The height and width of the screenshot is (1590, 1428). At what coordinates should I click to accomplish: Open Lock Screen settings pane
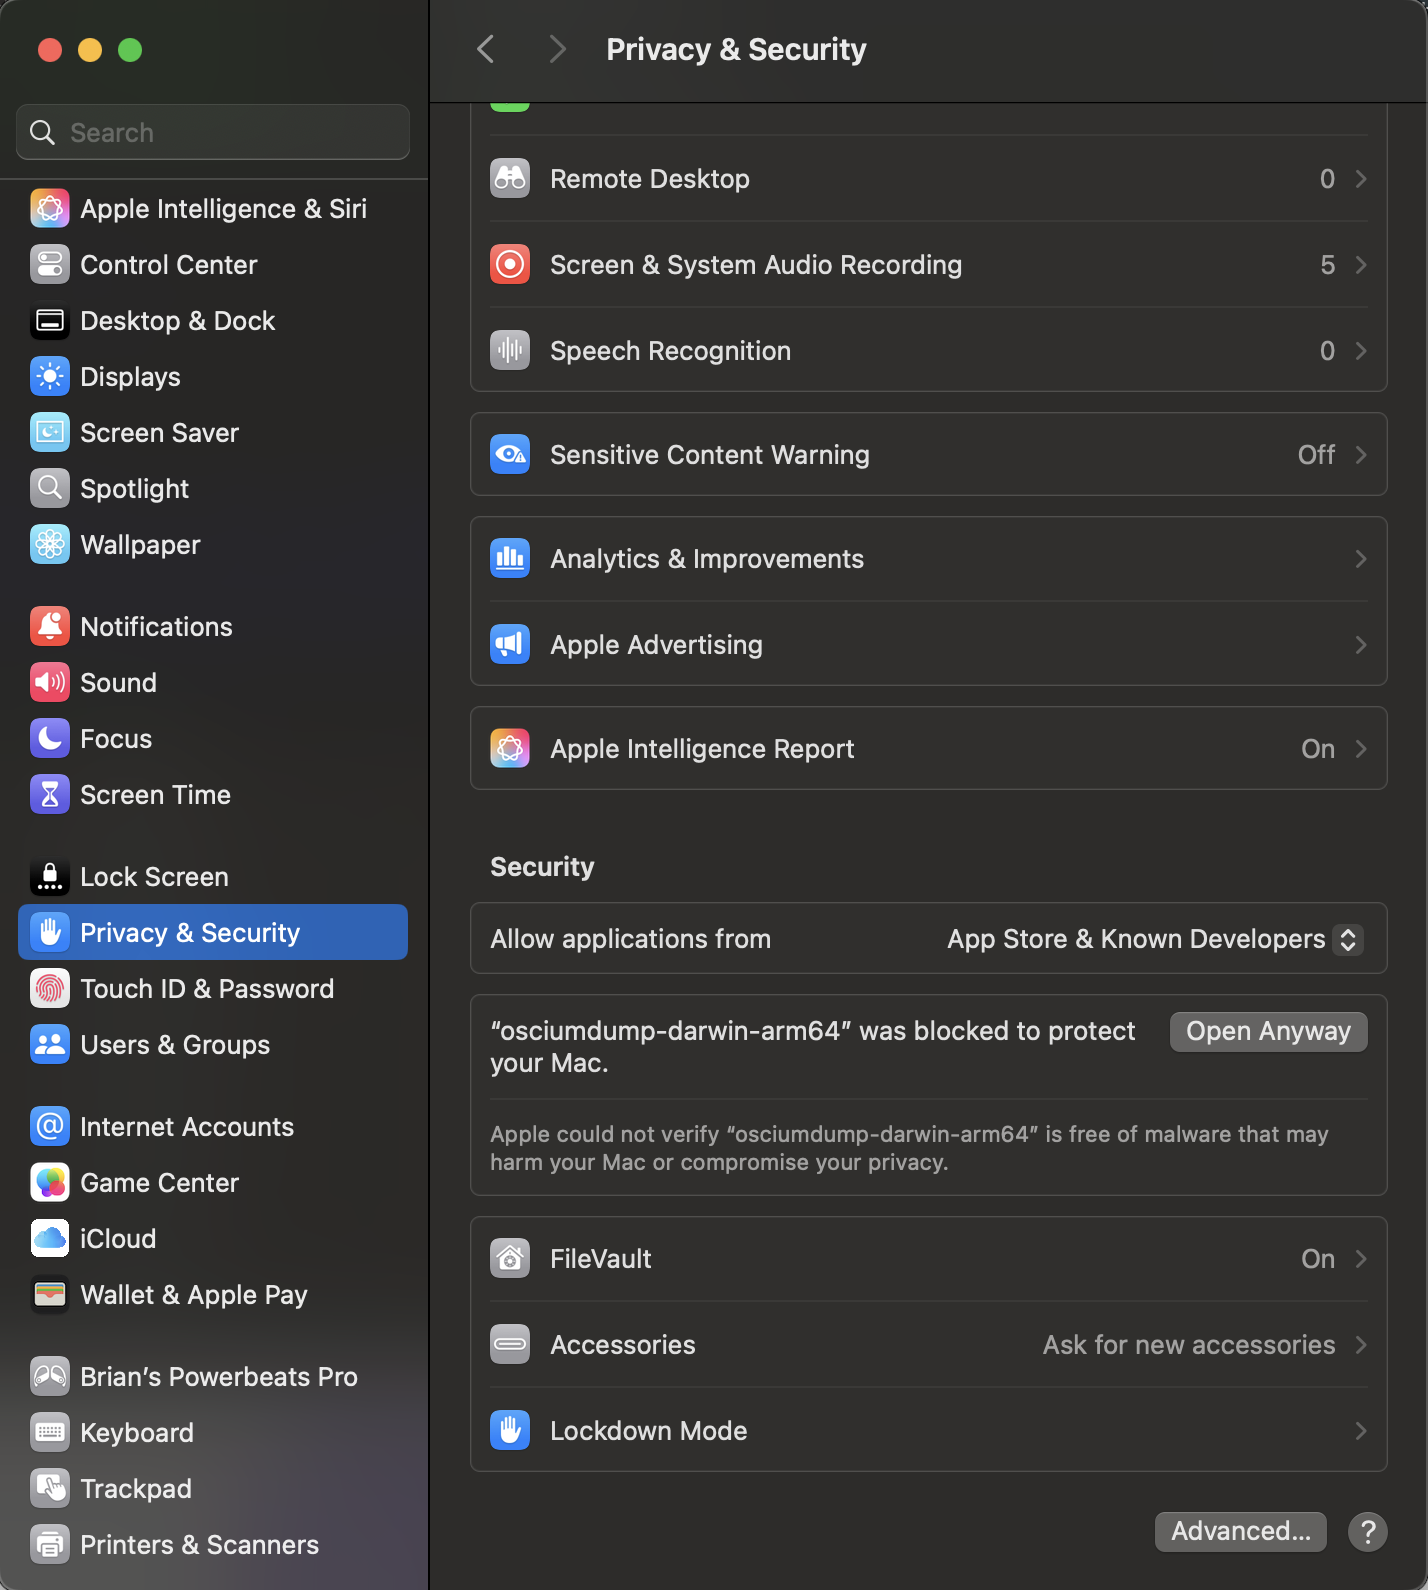pos(213,877)
